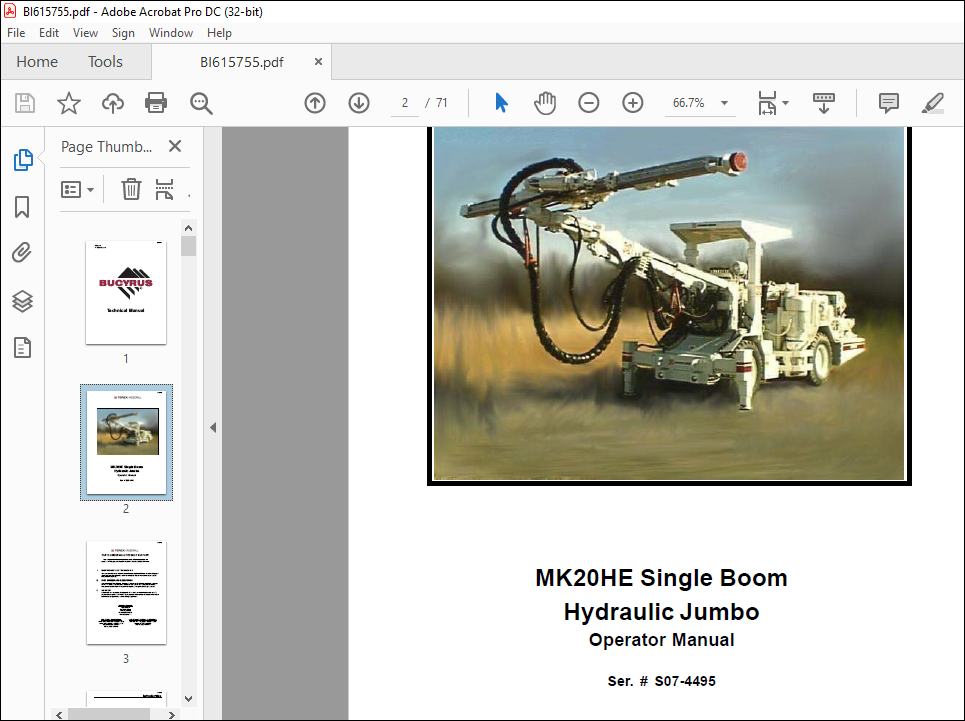The height and width of the screenshot is (721, 965).
Task: Click the scrolling mode toolbar icon
Action: [823, 103]
